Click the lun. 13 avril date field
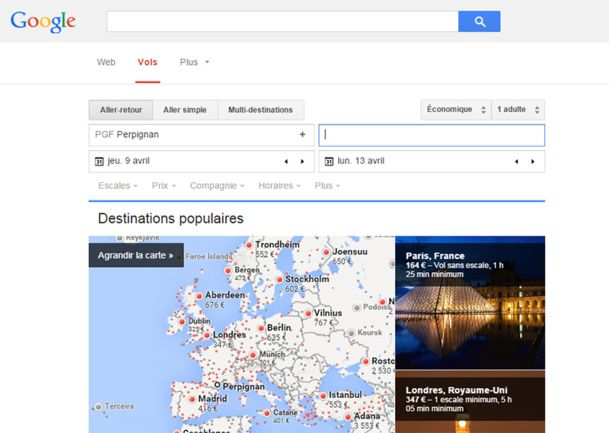 pos(432,161)
